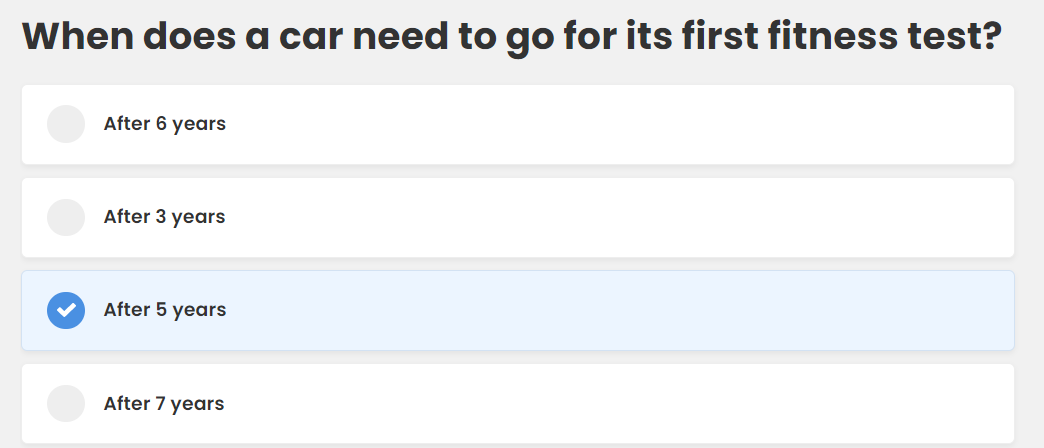Click the question heading about first fitness test
This screenshot has height=448, width=1044.
coord(511,36)
